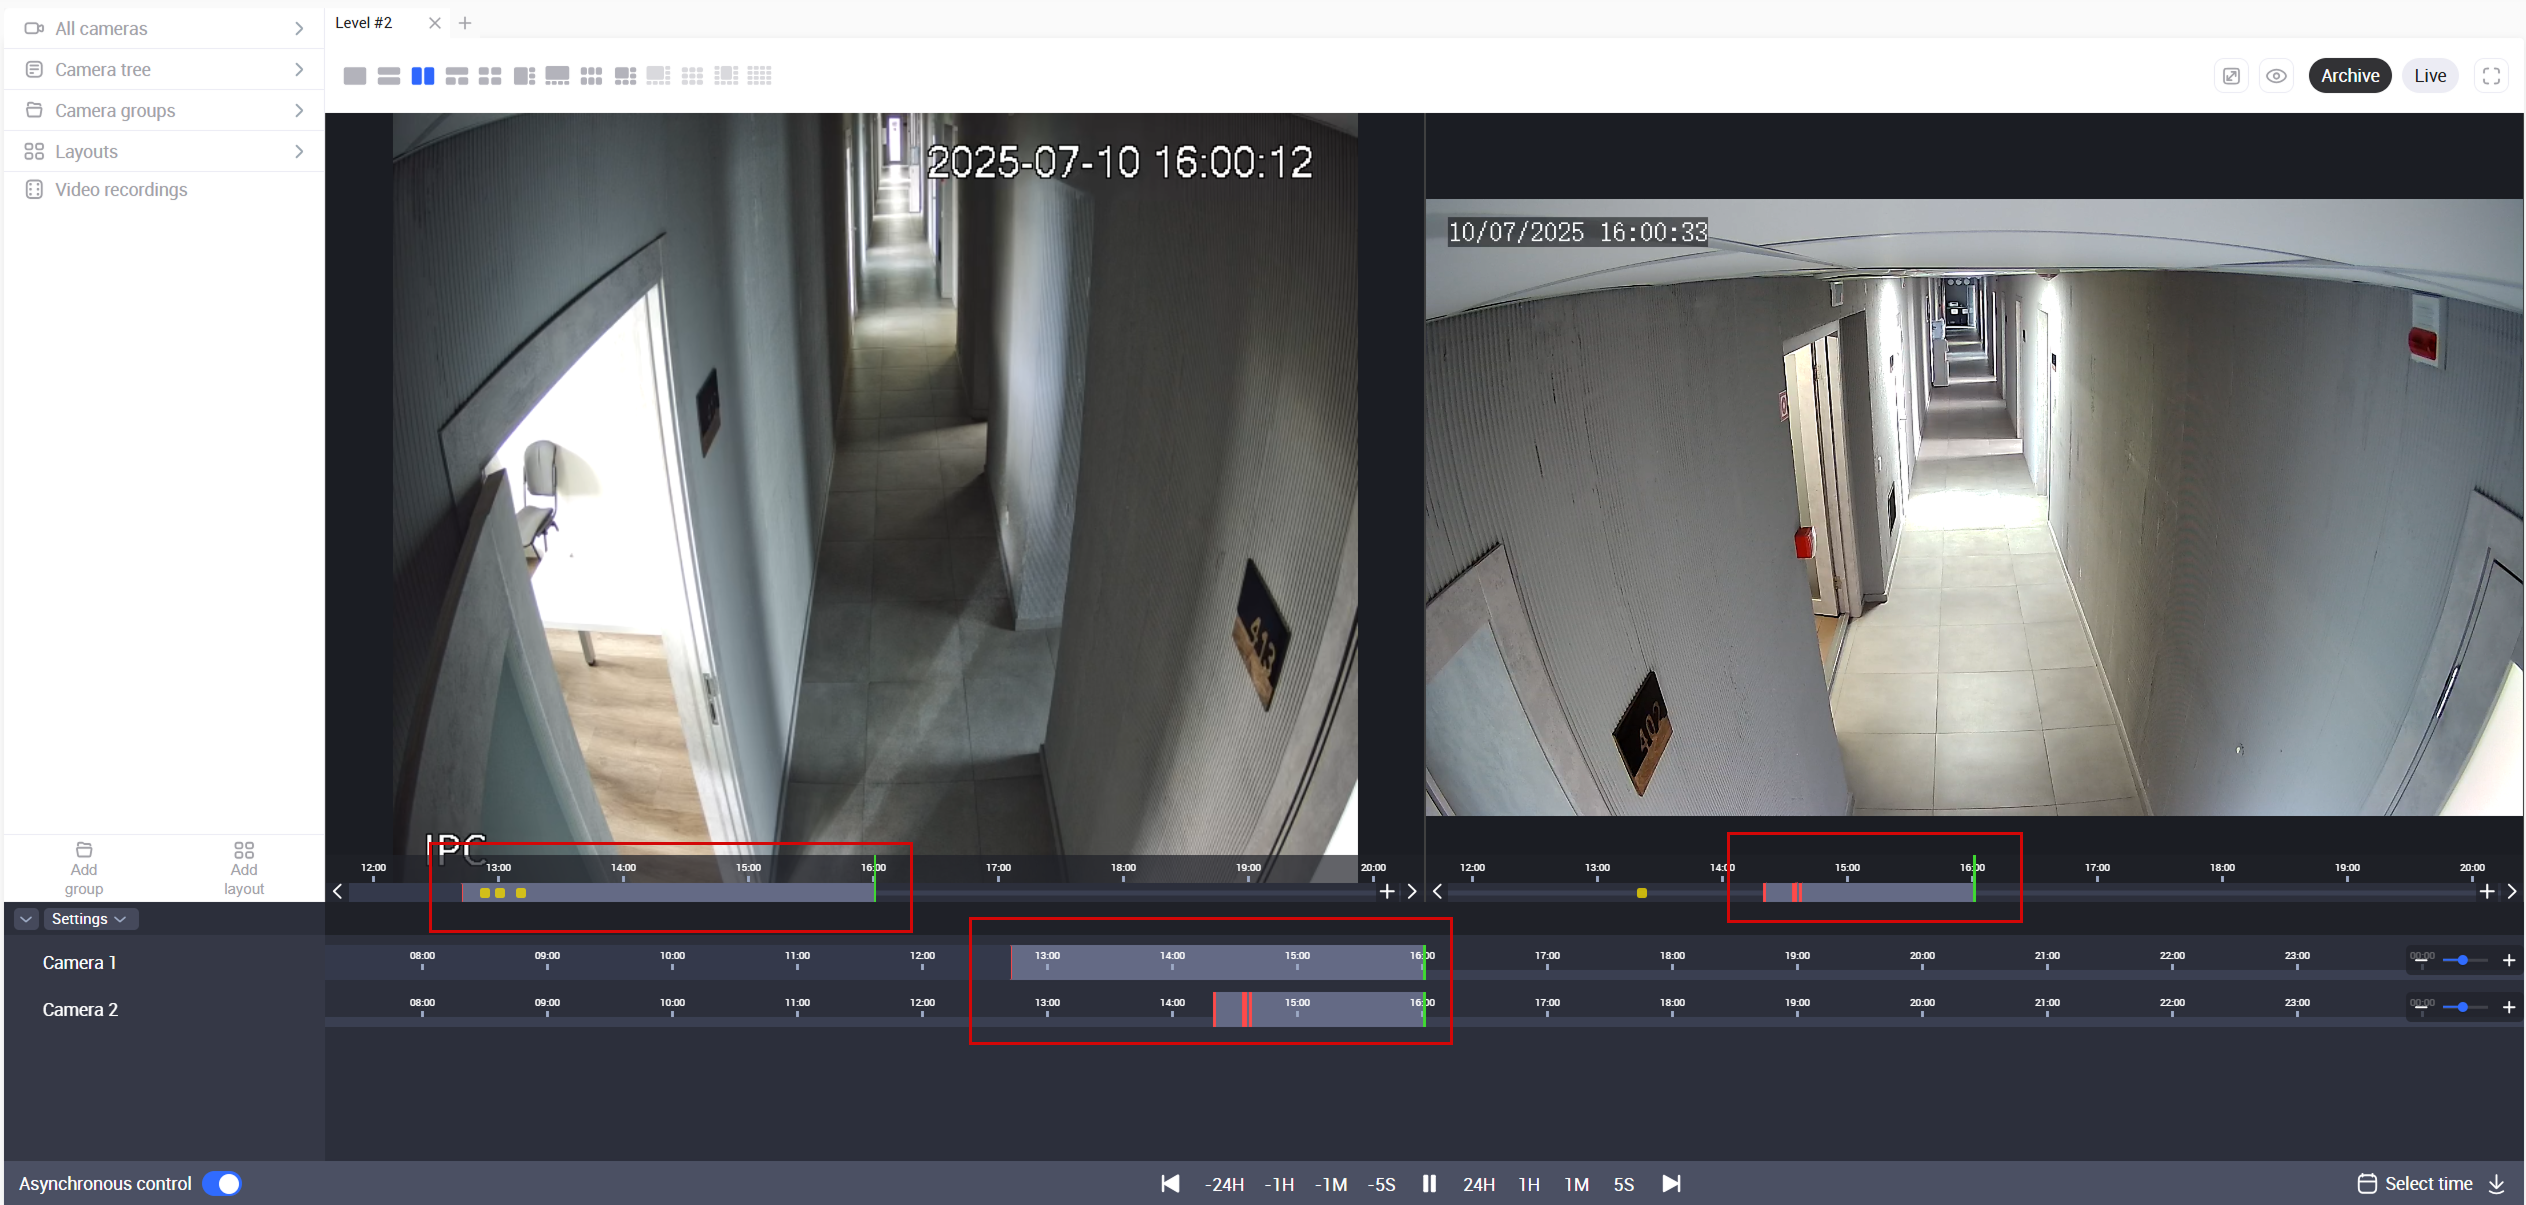2526x1205 pixels.
Task: Open the pop-out window icon
Action: (2231, 76)
